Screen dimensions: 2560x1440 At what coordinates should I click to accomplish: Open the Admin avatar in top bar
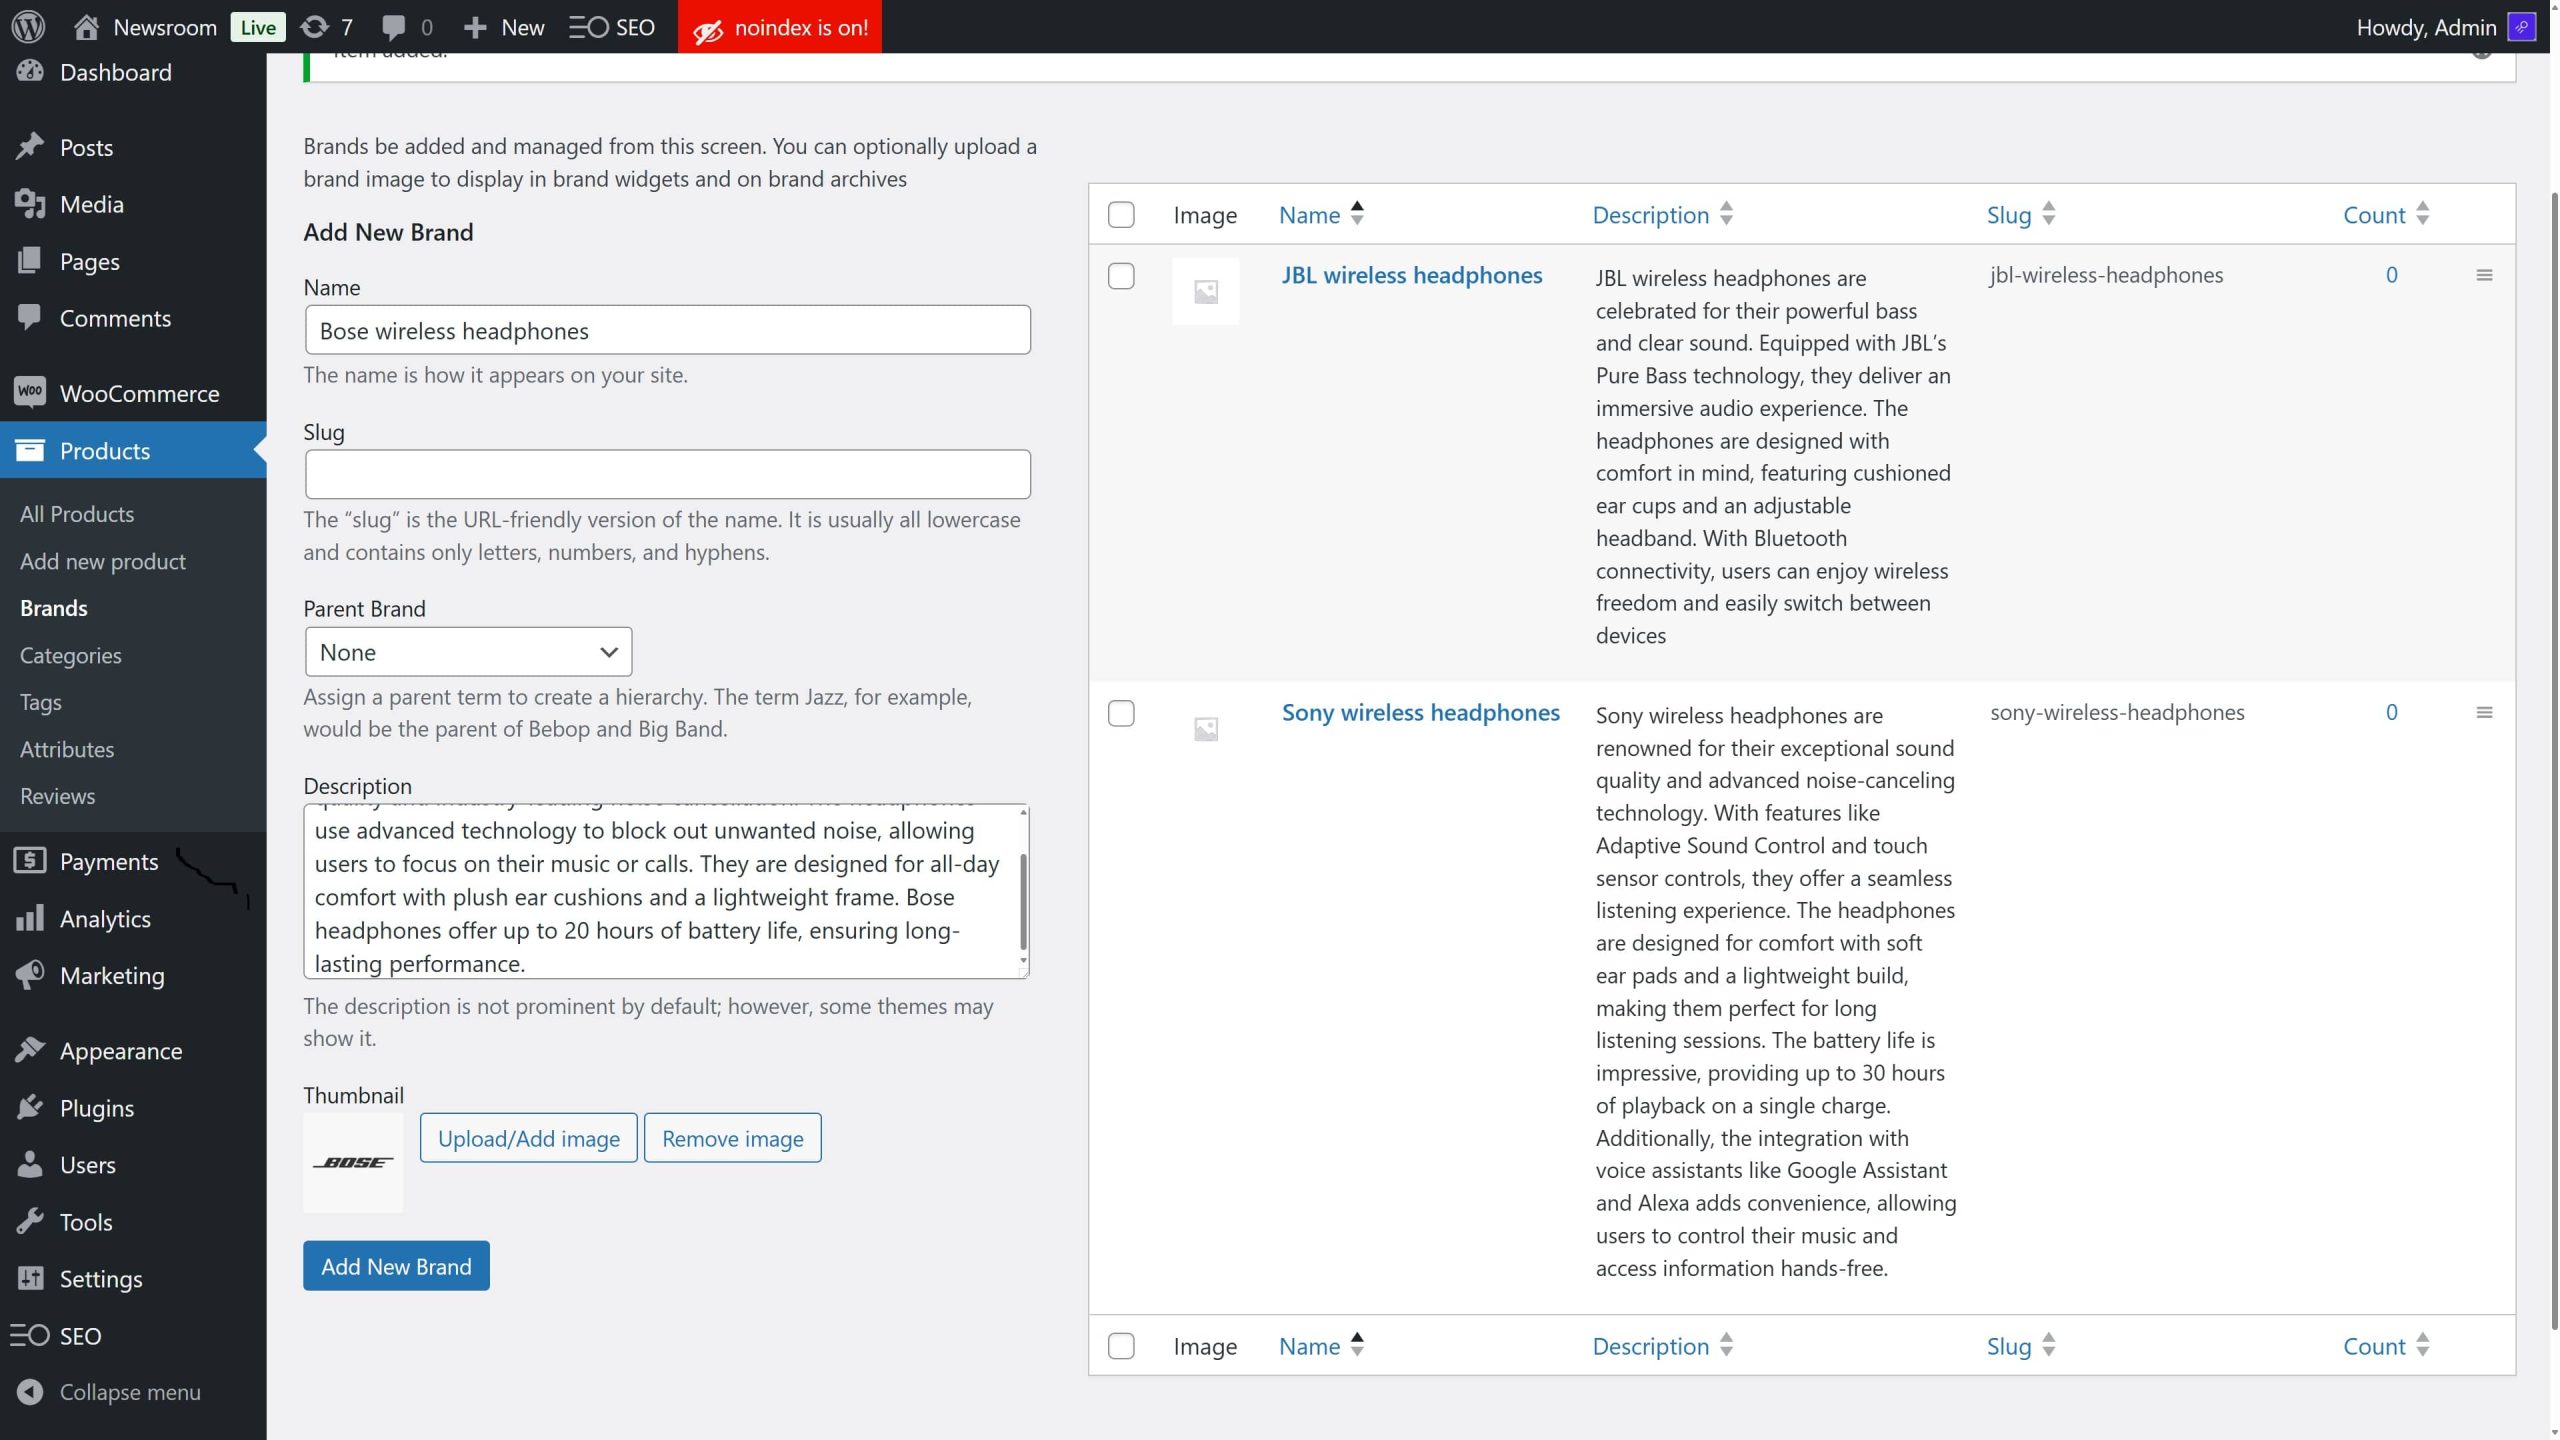[x=2522, y=27]
